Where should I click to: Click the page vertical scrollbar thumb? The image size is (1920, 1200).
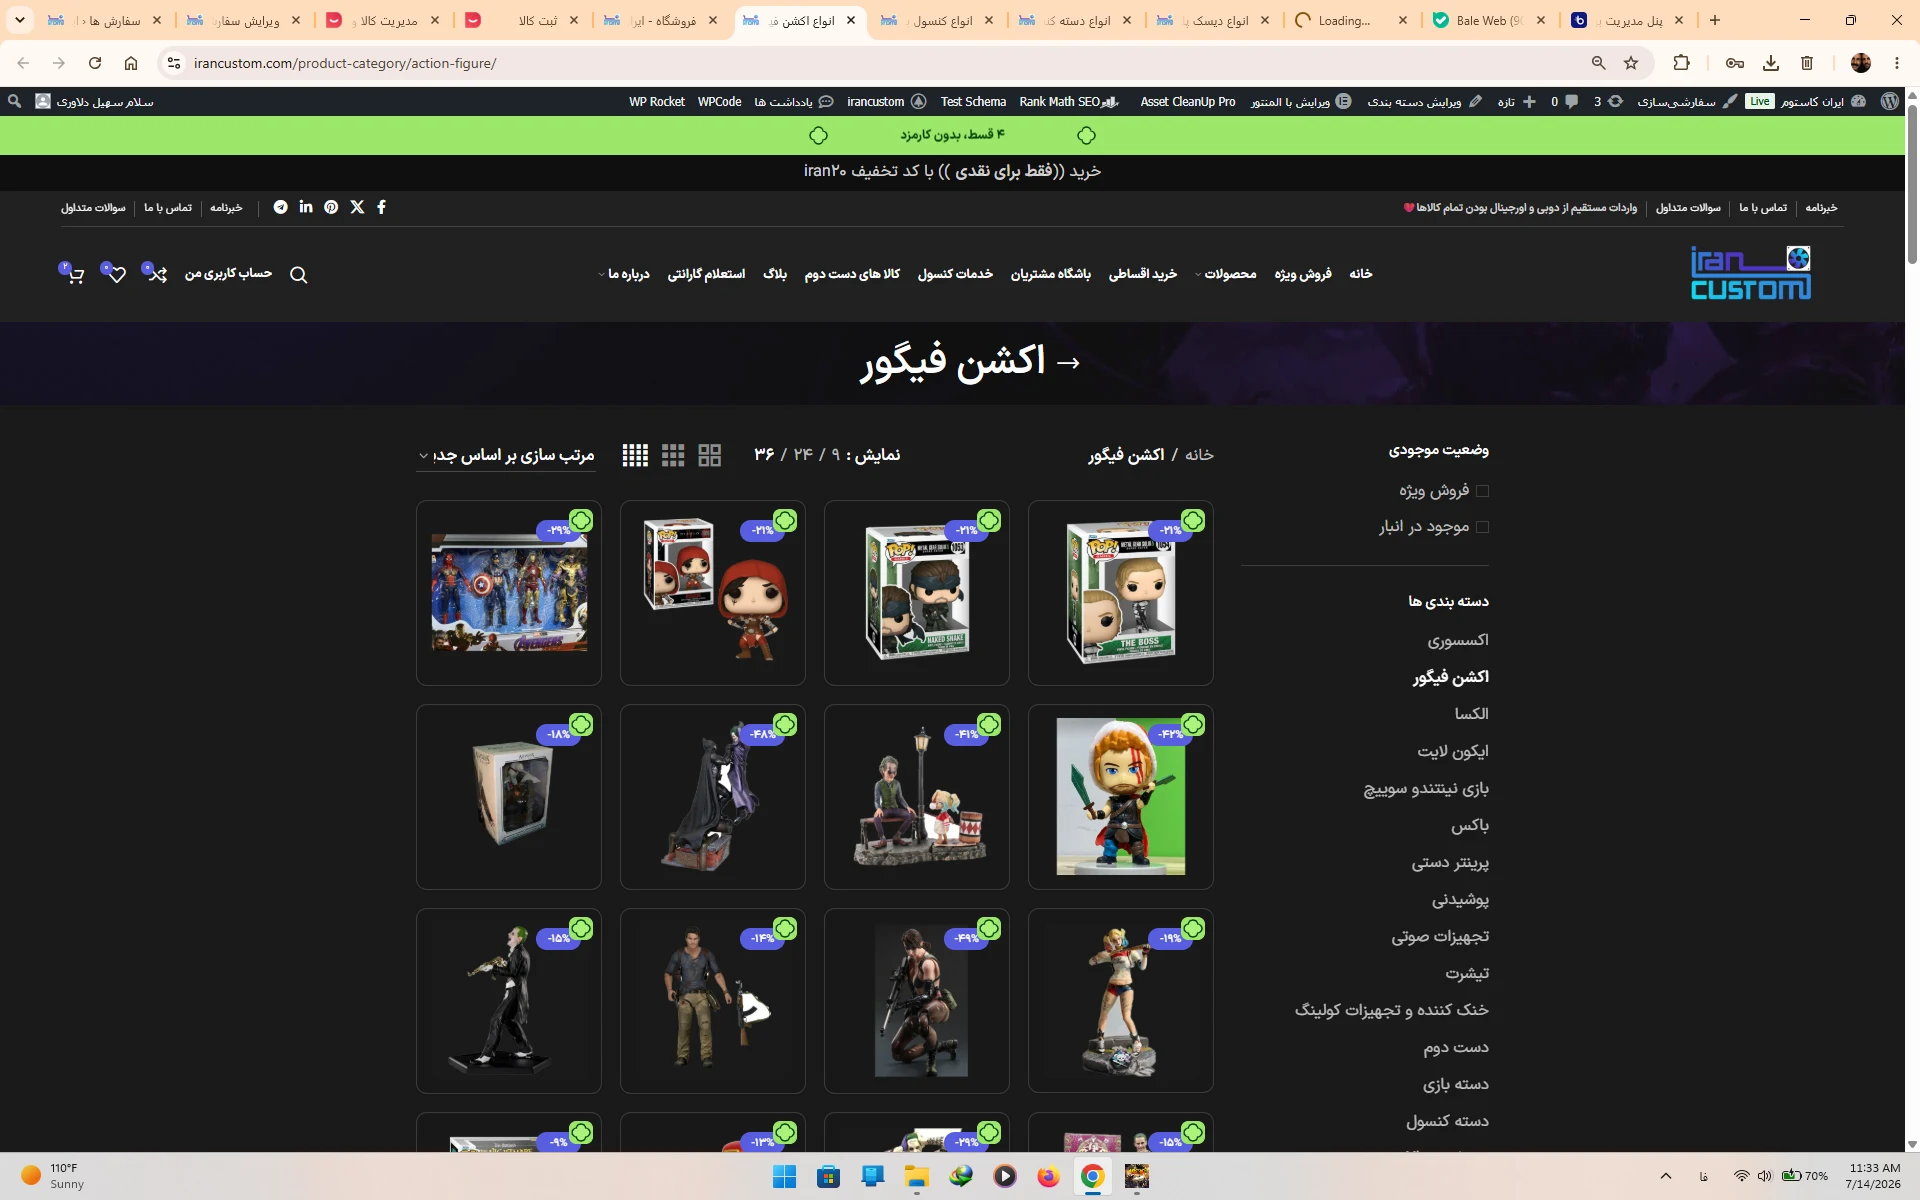[x=1912, y=183]
